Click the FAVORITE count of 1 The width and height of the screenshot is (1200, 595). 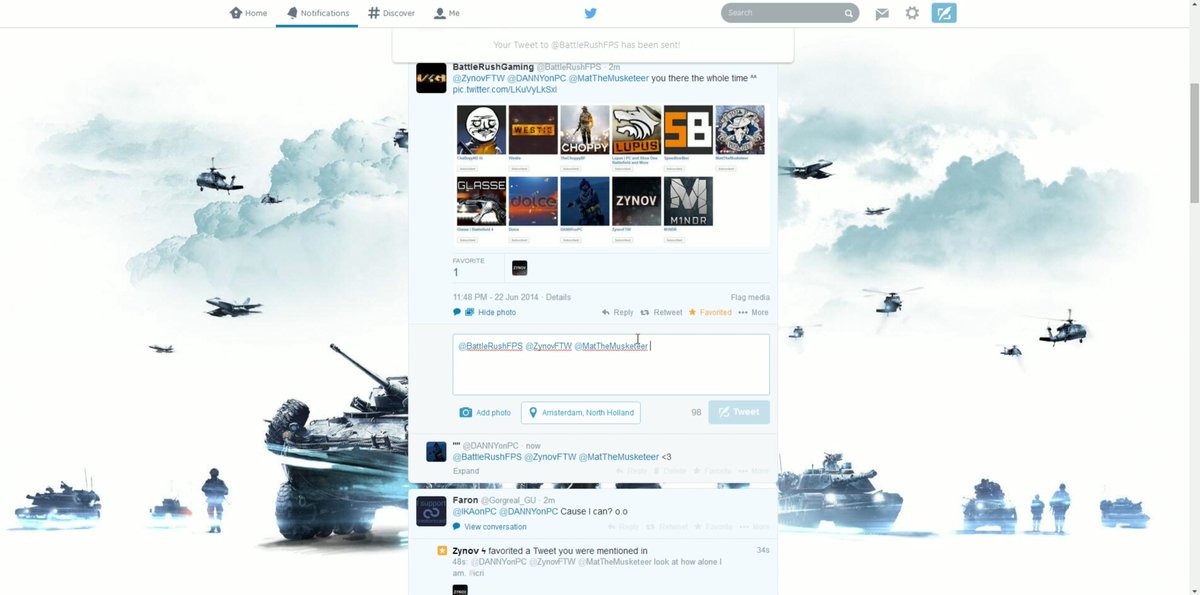click(456, 272)
